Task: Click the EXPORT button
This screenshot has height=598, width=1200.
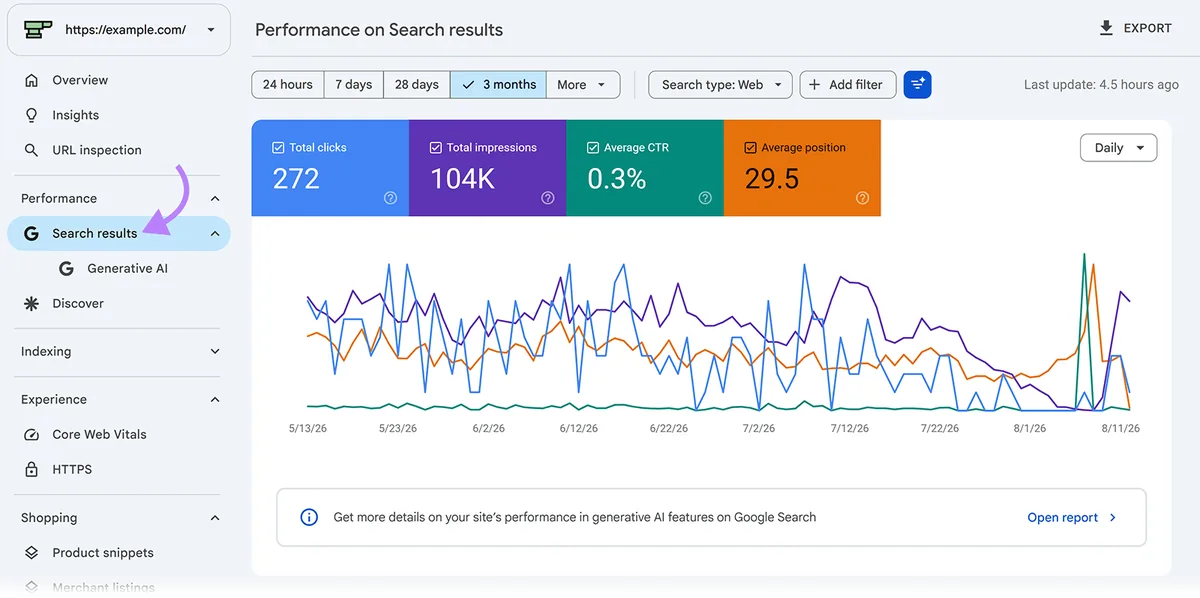Action: tap(1135, 28)
